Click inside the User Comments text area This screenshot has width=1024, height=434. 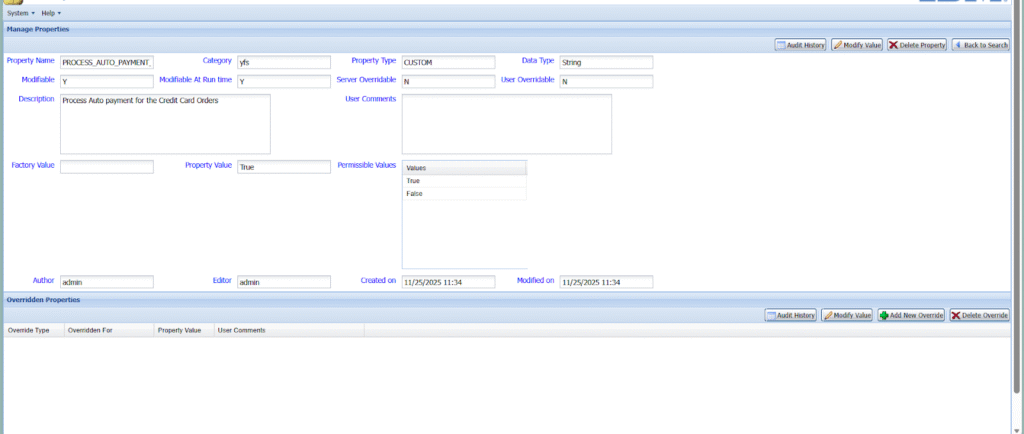[506, 124]
